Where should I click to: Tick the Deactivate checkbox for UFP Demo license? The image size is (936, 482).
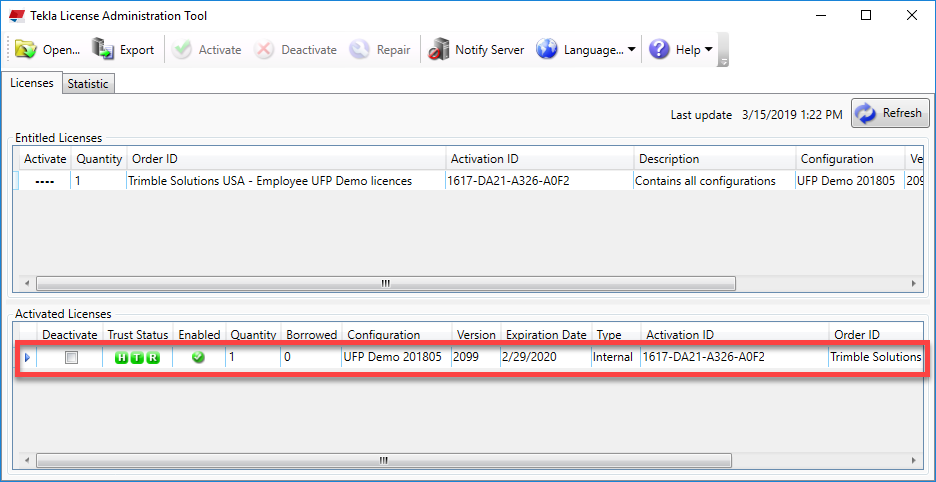click(x=71, y=357)
